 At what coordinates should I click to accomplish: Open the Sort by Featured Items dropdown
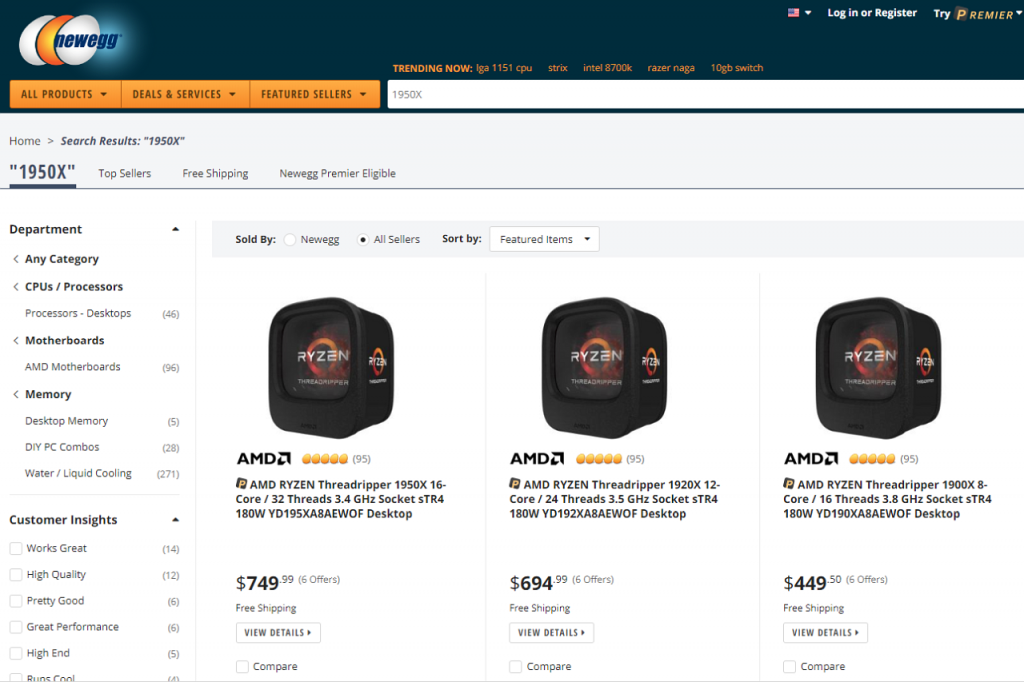coord(544,239)
